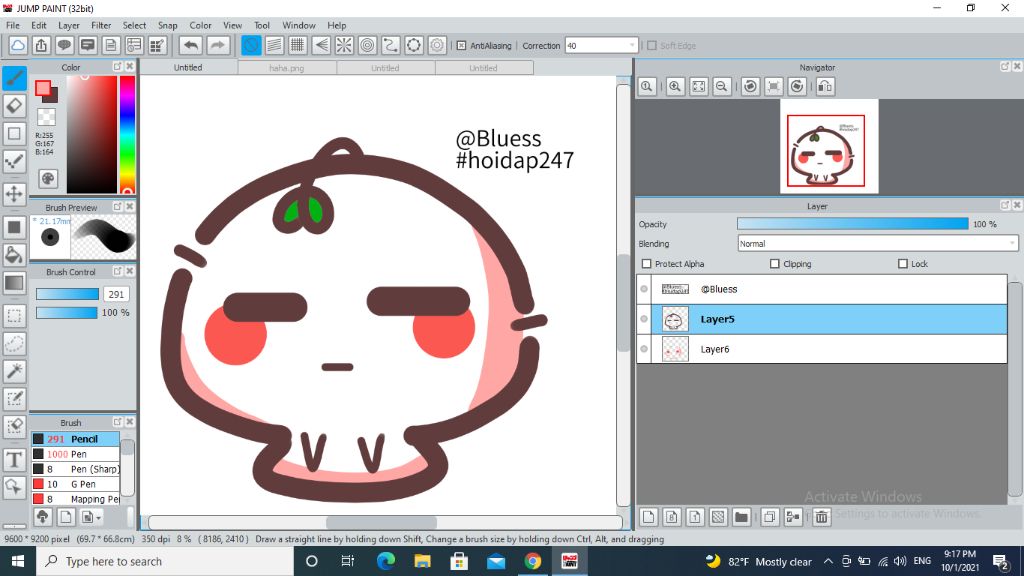Open the Filter menu
This screenshot has height=576, width=1024.
point(101,25)
